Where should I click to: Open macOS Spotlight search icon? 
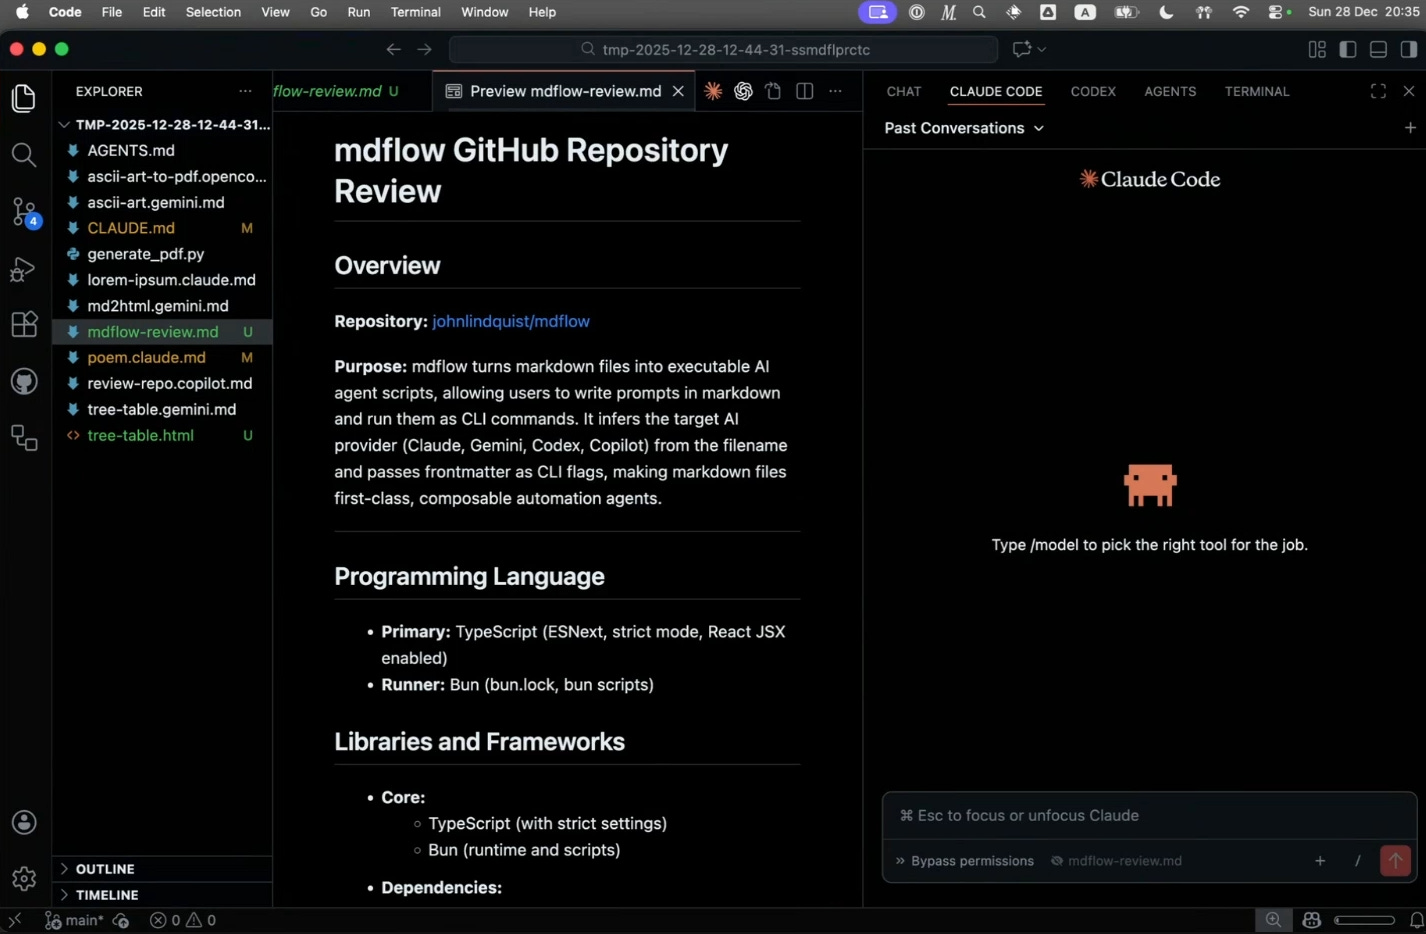[979, 12]
